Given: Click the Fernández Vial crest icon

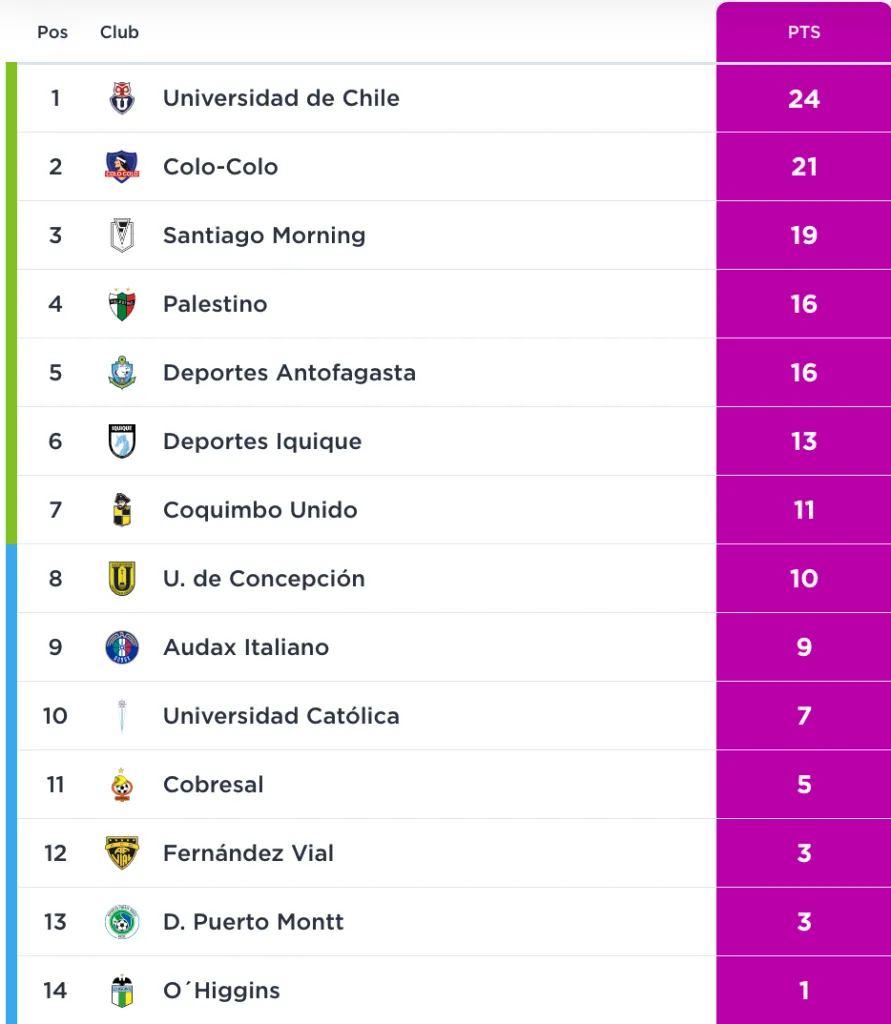Looking at the screenshot, I should [x=122, y=853].
